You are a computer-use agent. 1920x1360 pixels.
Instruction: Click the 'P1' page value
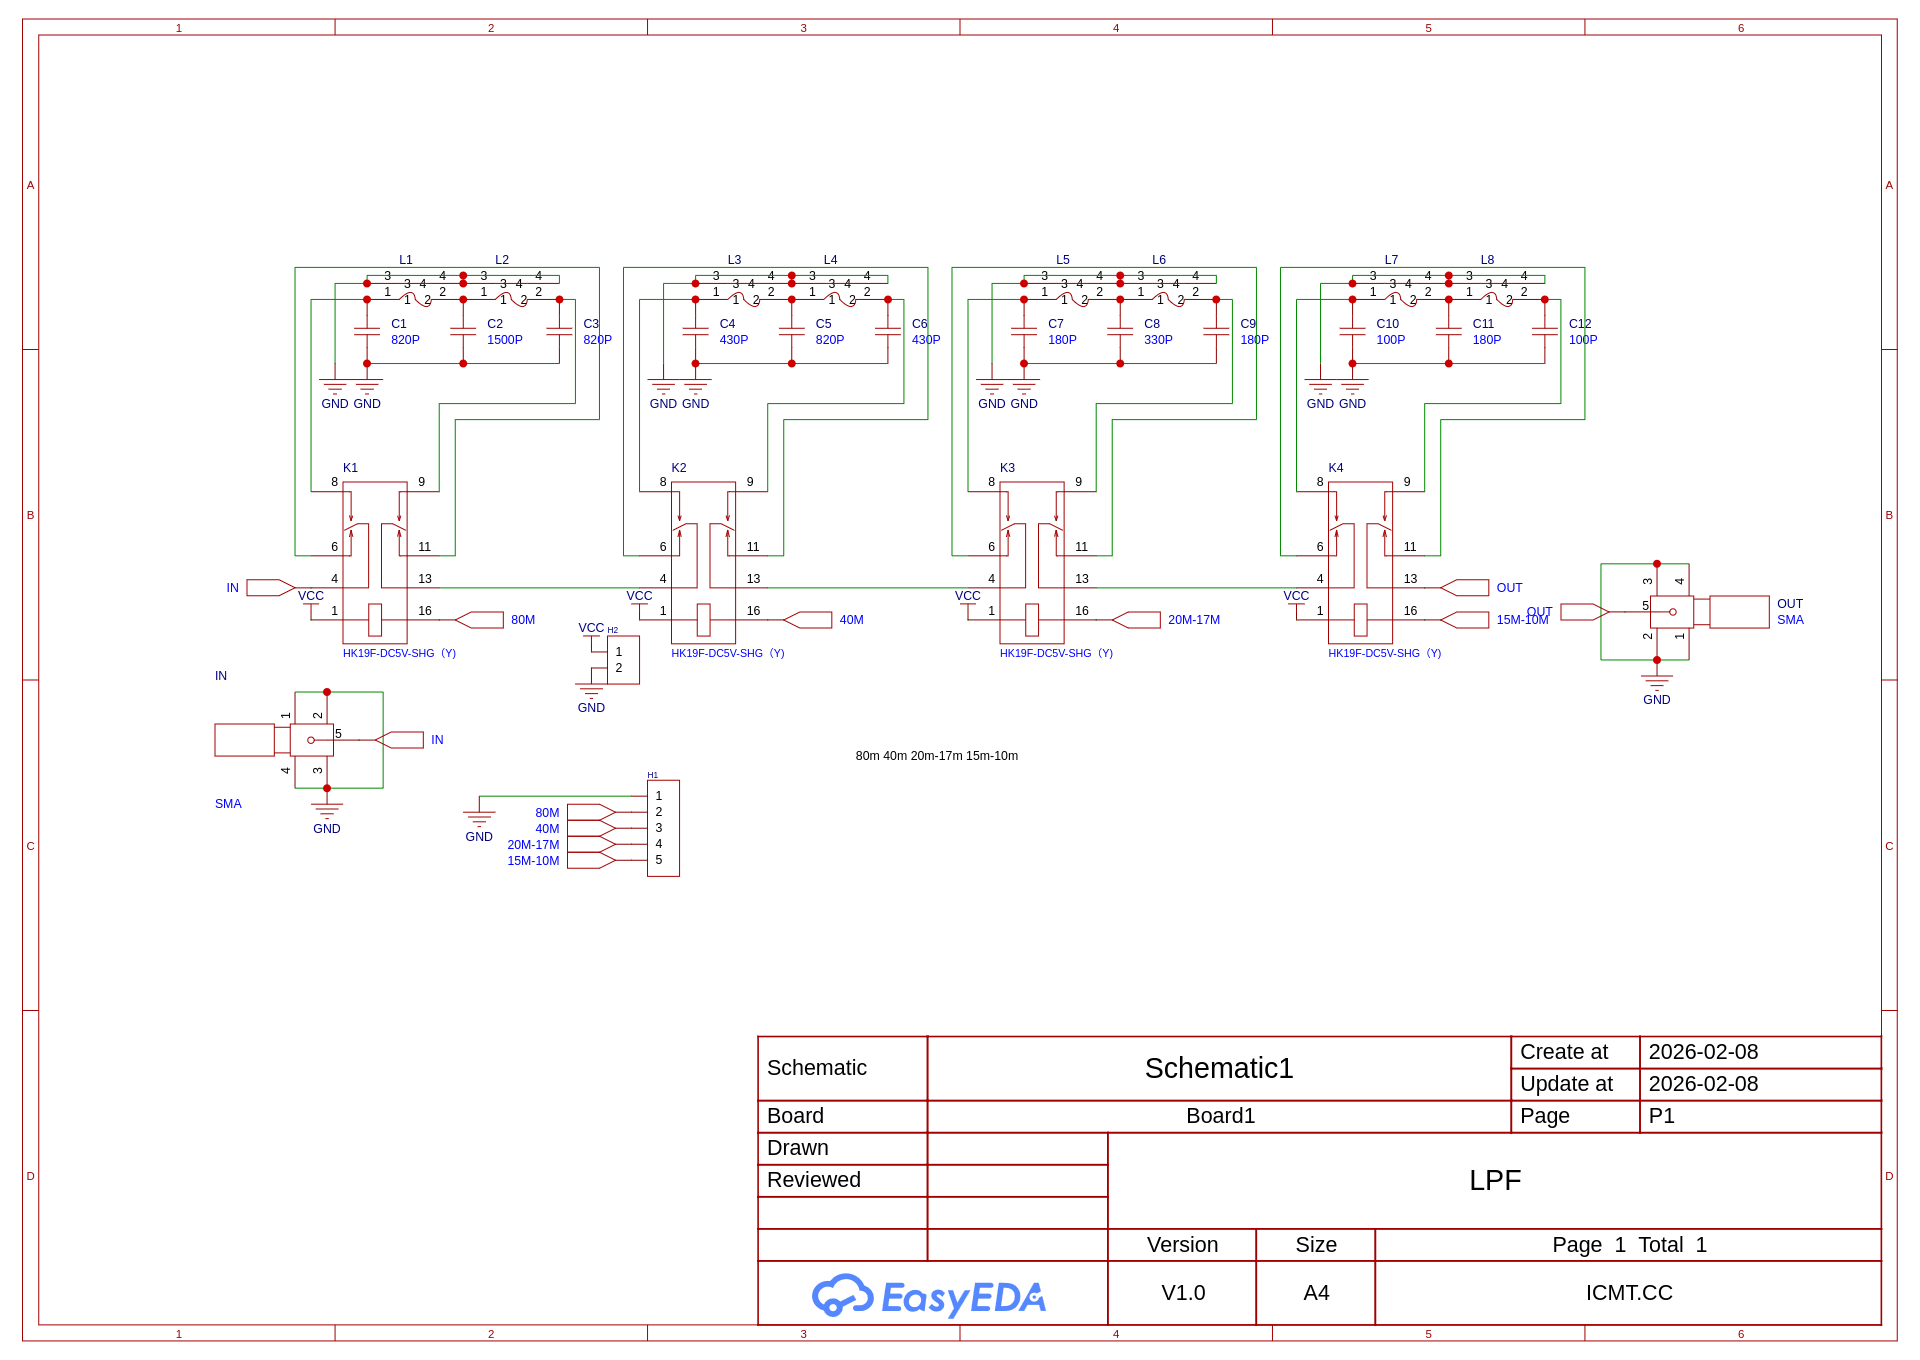click(1661, 1116)
